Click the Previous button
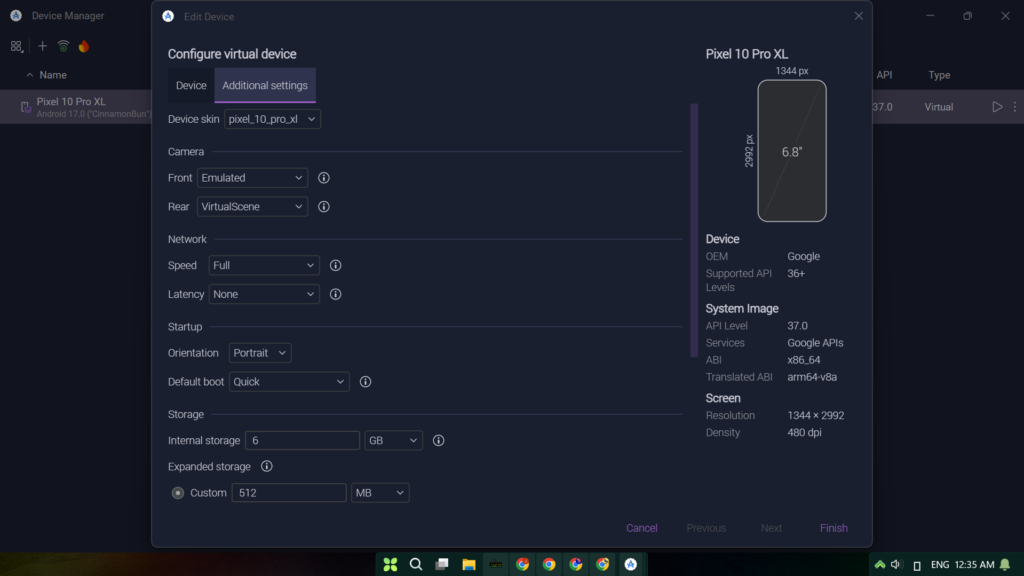 click(x=706, y=528)
